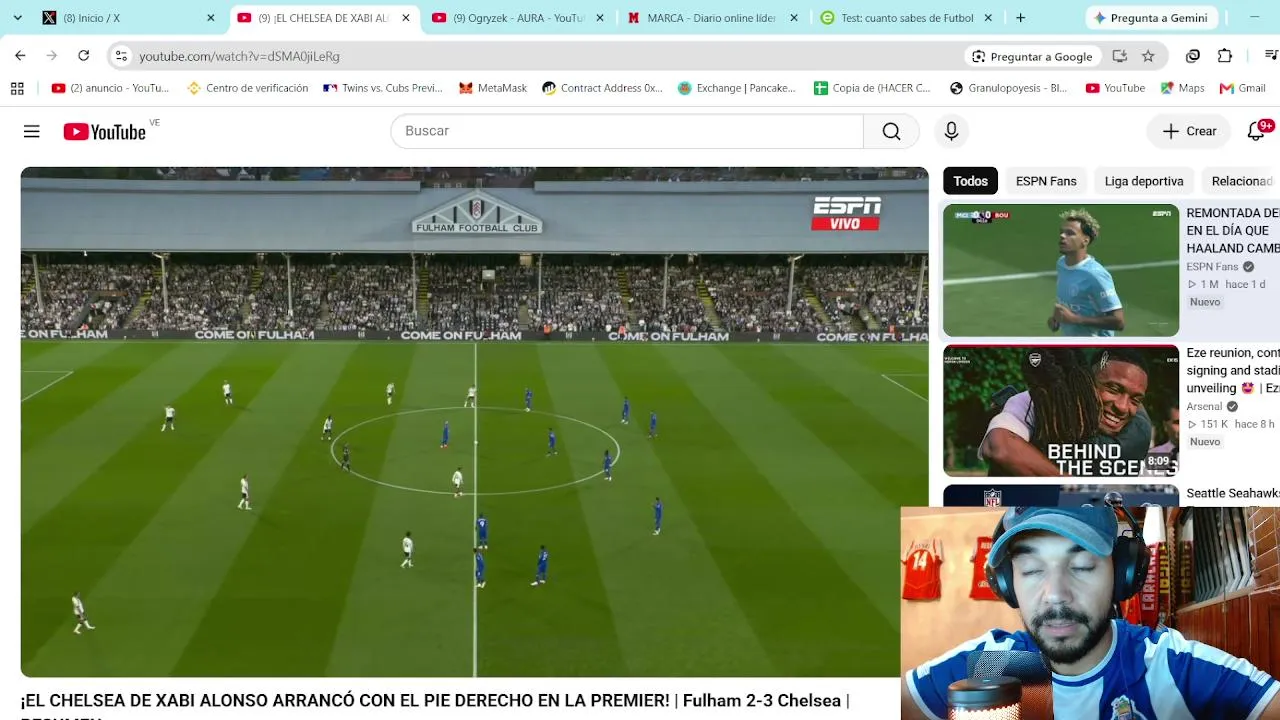Close the Chelsea de Xabi Alonso tab
Viewport: 1280px width, 720px height.
[x=406, y=18]
